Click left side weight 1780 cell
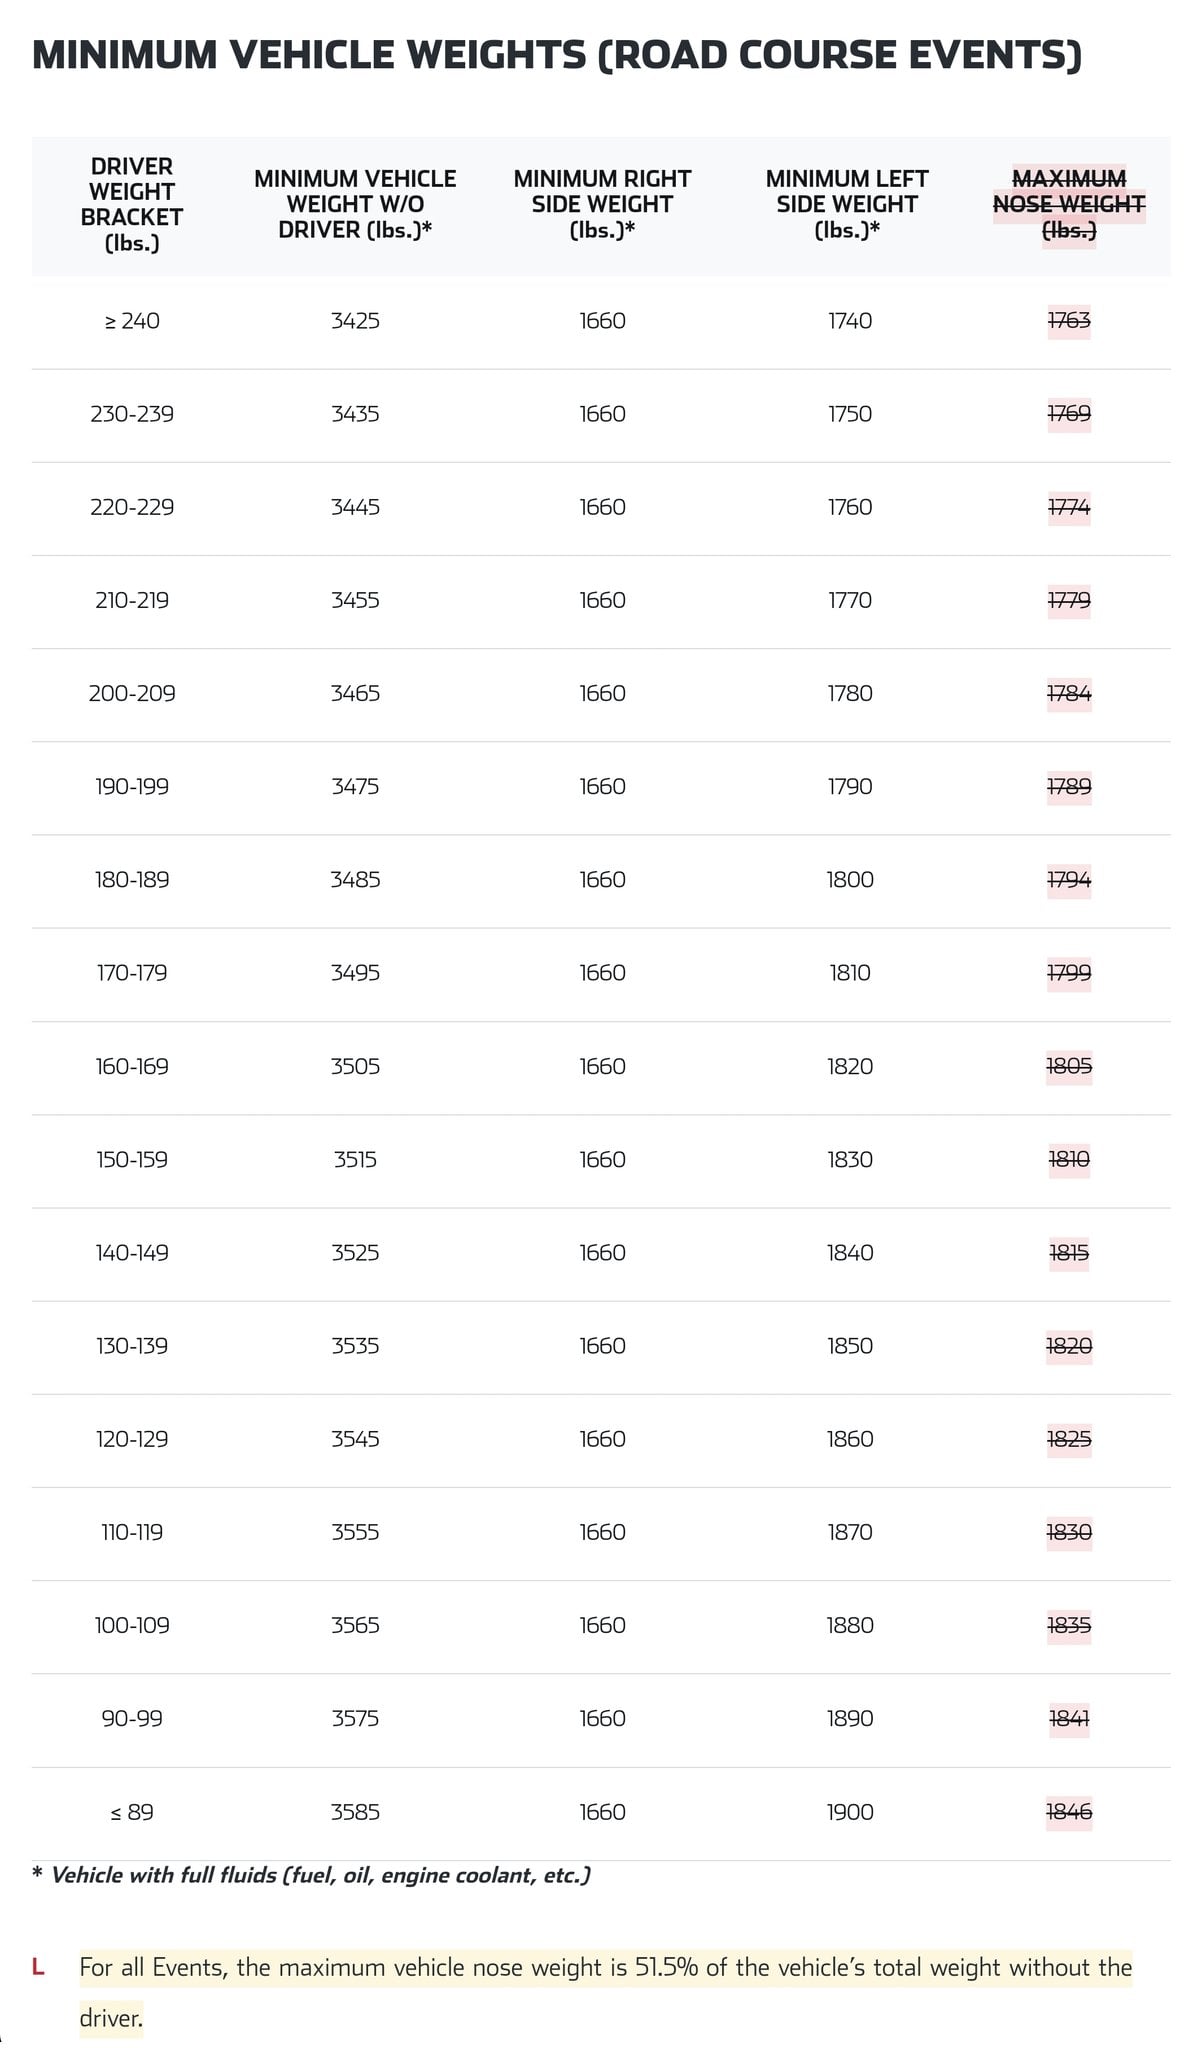 click(849, 693)
